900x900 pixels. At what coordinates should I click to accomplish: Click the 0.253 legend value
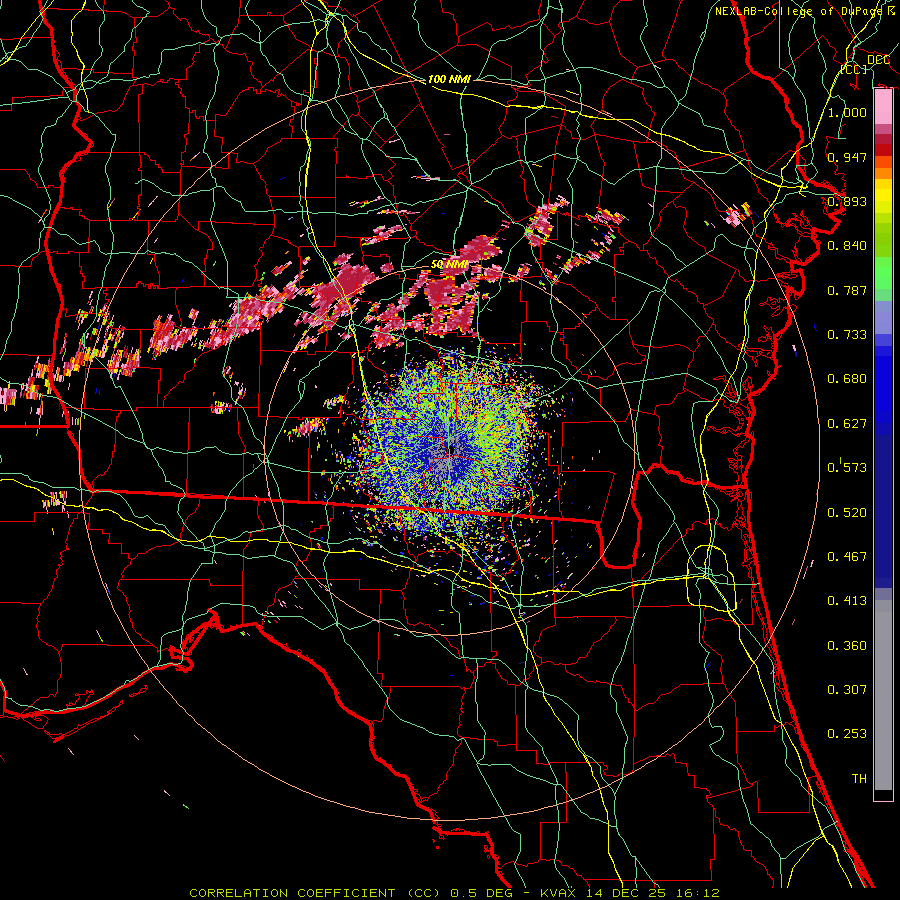coord(847,734)
